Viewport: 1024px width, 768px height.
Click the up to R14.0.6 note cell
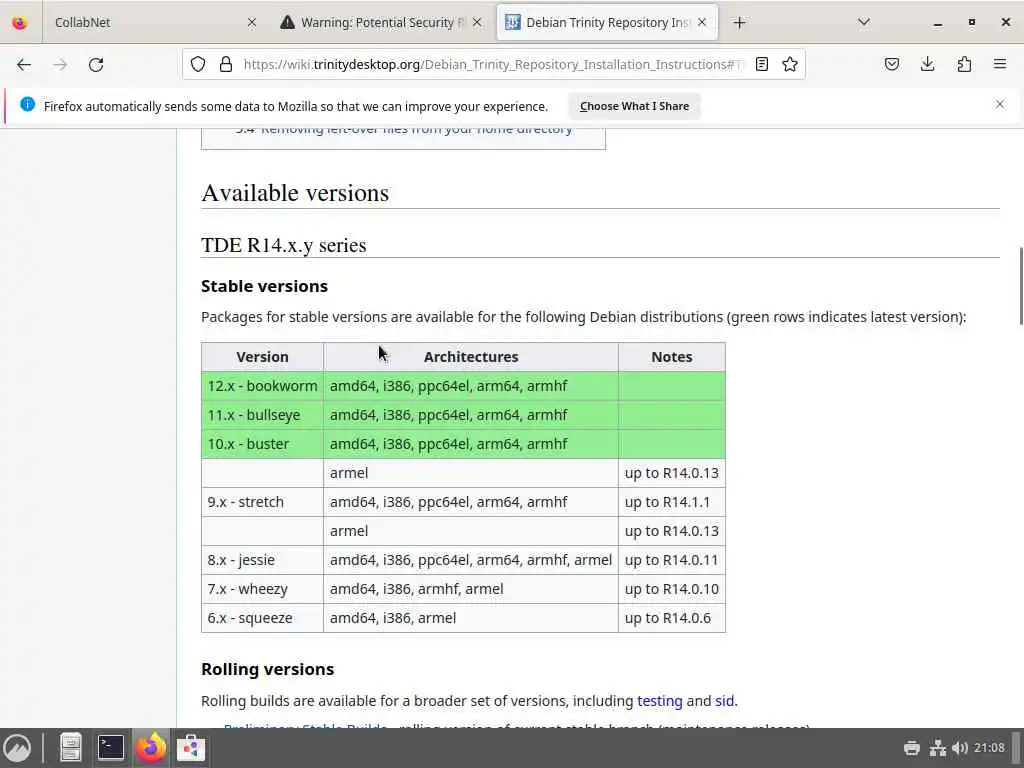pos(672,618)
